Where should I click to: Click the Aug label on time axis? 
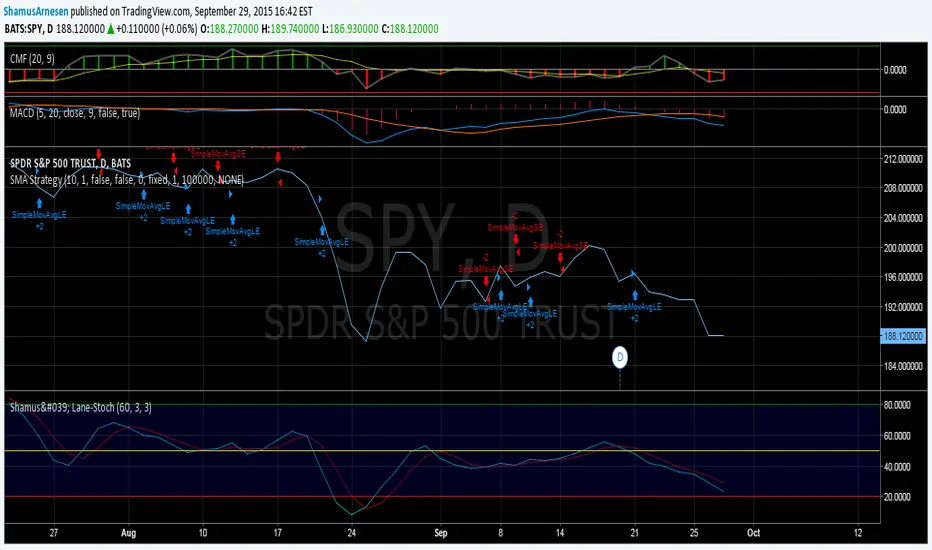click(x=128, y=533)
